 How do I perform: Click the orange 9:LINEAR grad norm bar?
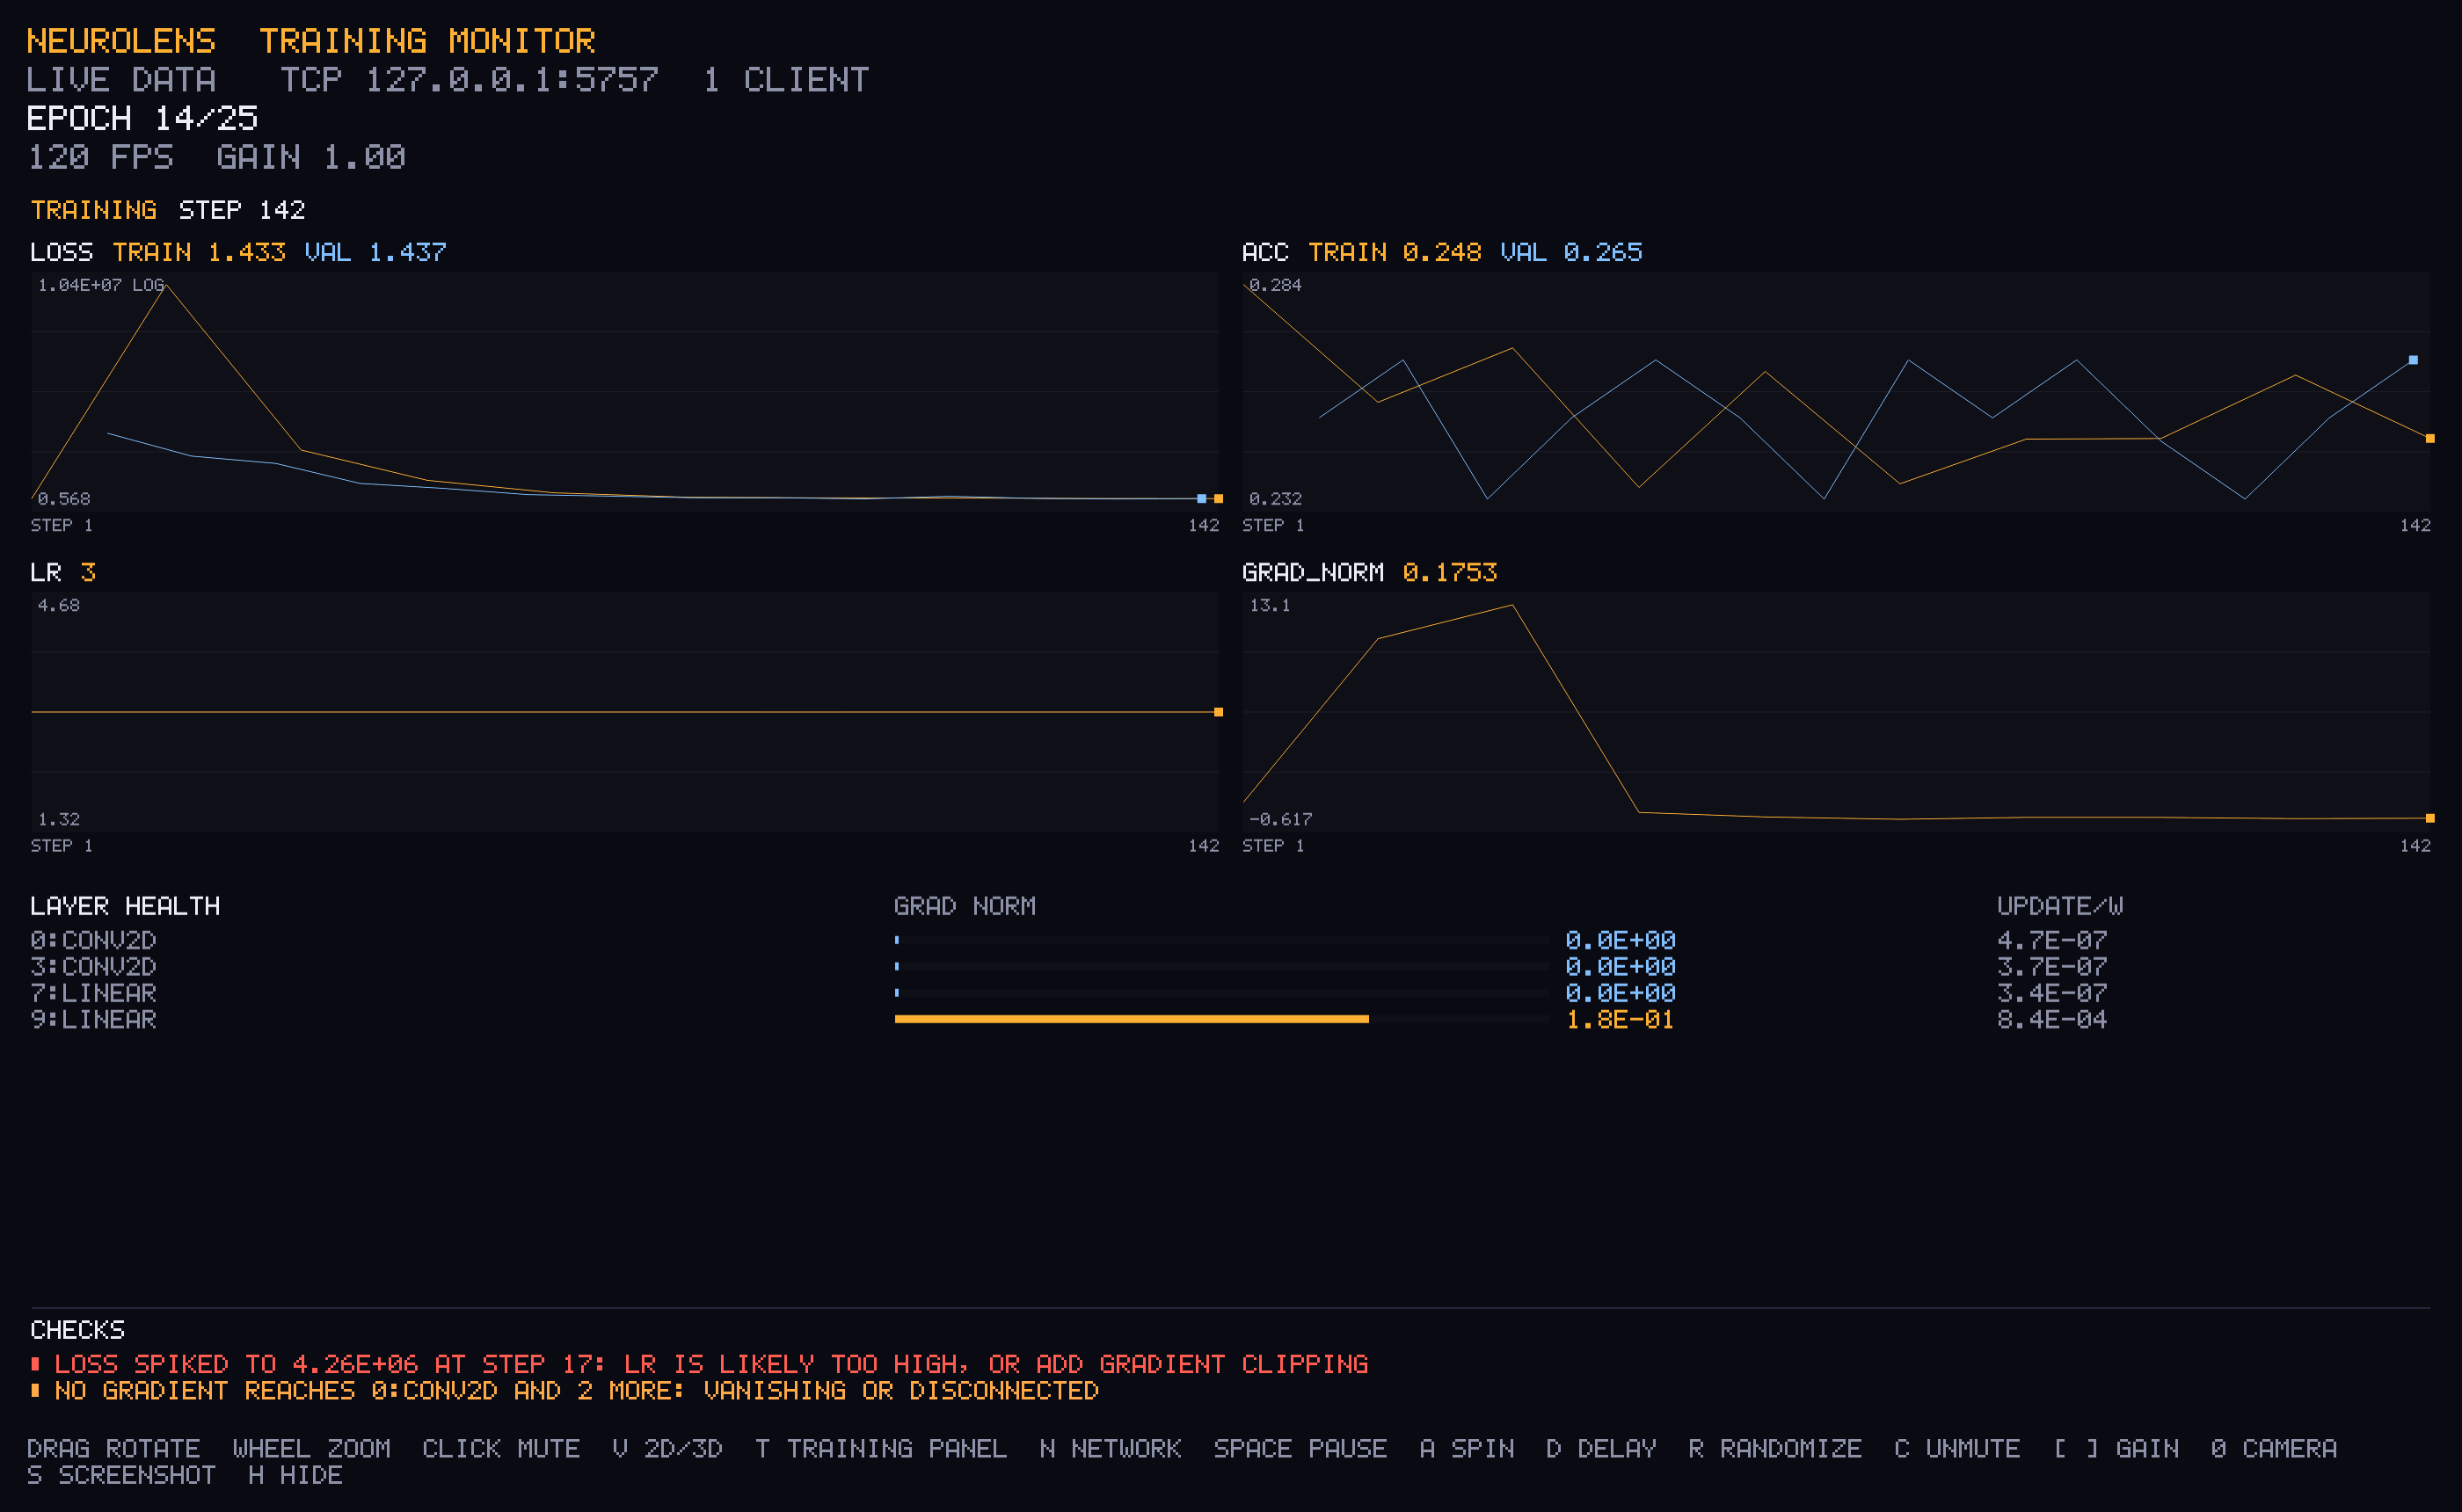[1132, 1019]
